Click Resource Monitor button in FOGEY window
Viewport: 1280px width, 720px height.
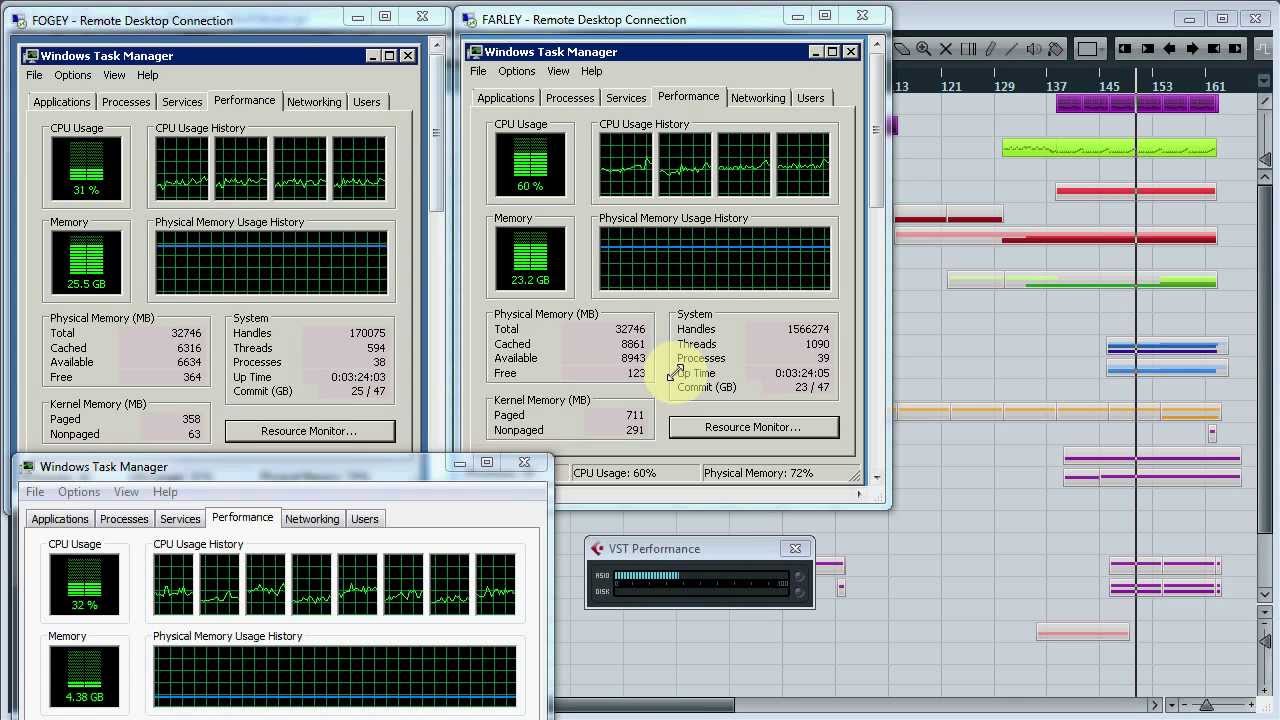coord(309,431)
